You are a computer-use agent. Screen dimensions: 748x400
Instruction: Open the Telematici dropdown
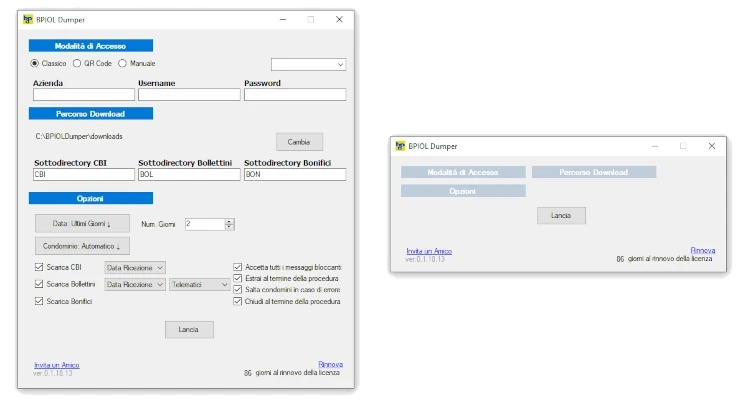(200, 285)
